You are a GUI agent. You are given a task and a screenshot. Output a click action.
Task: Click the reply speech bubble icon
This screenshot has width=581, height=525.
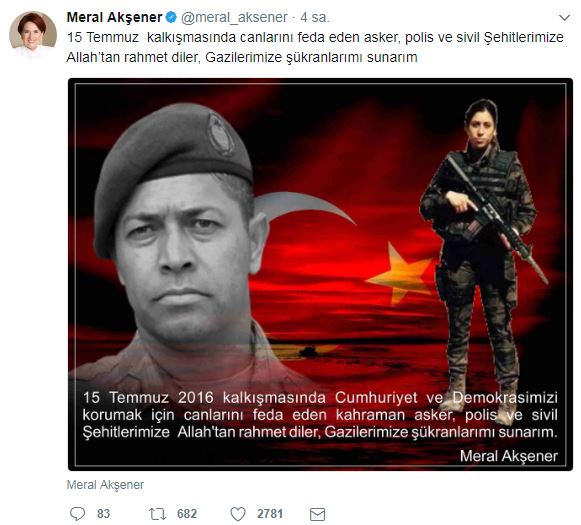[x=78, y=514]
